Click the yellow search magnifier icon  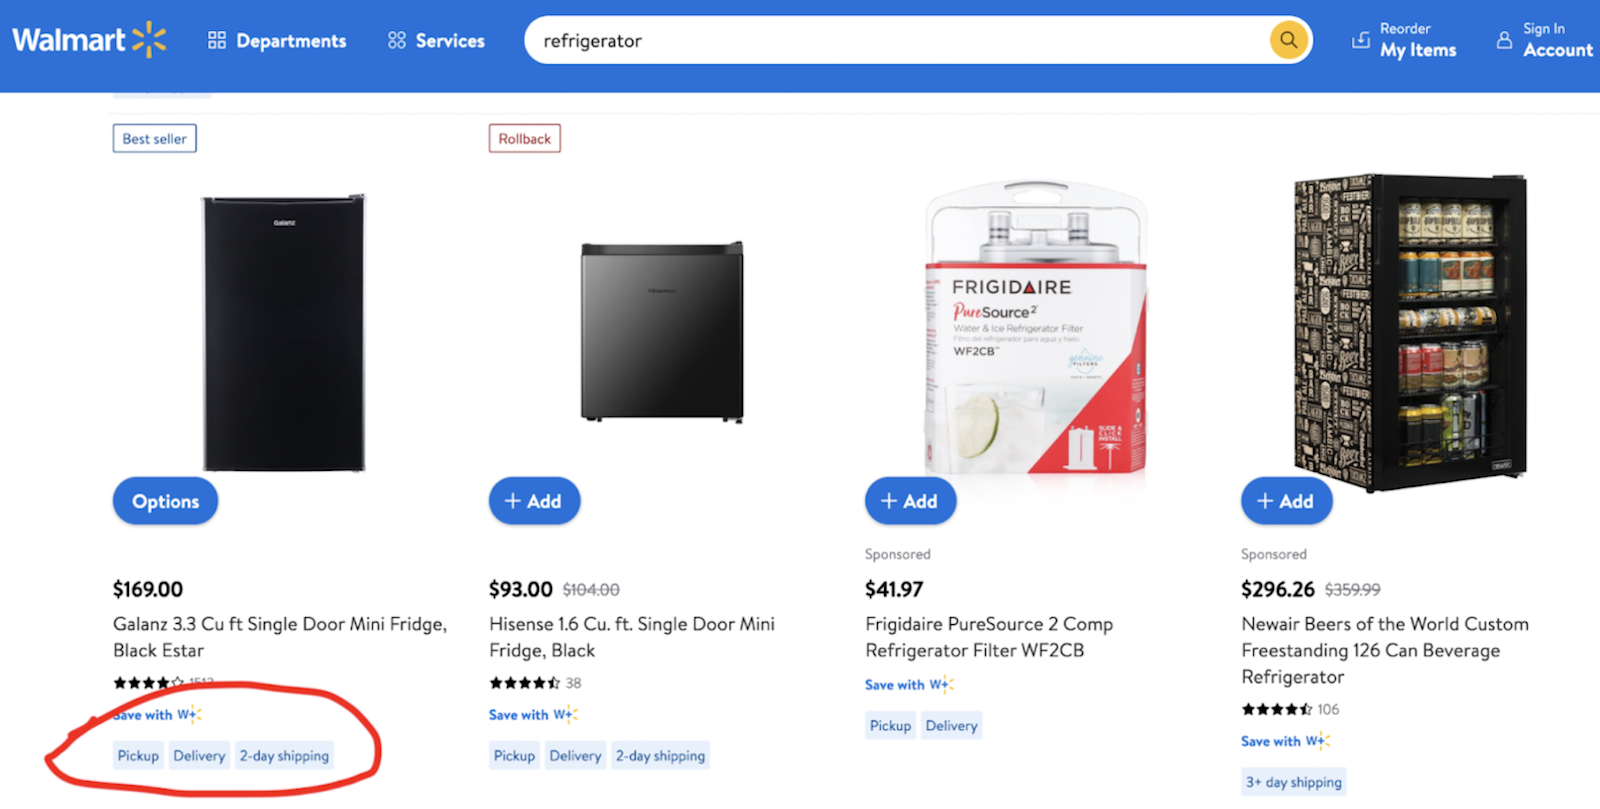tap(1288, 41)
